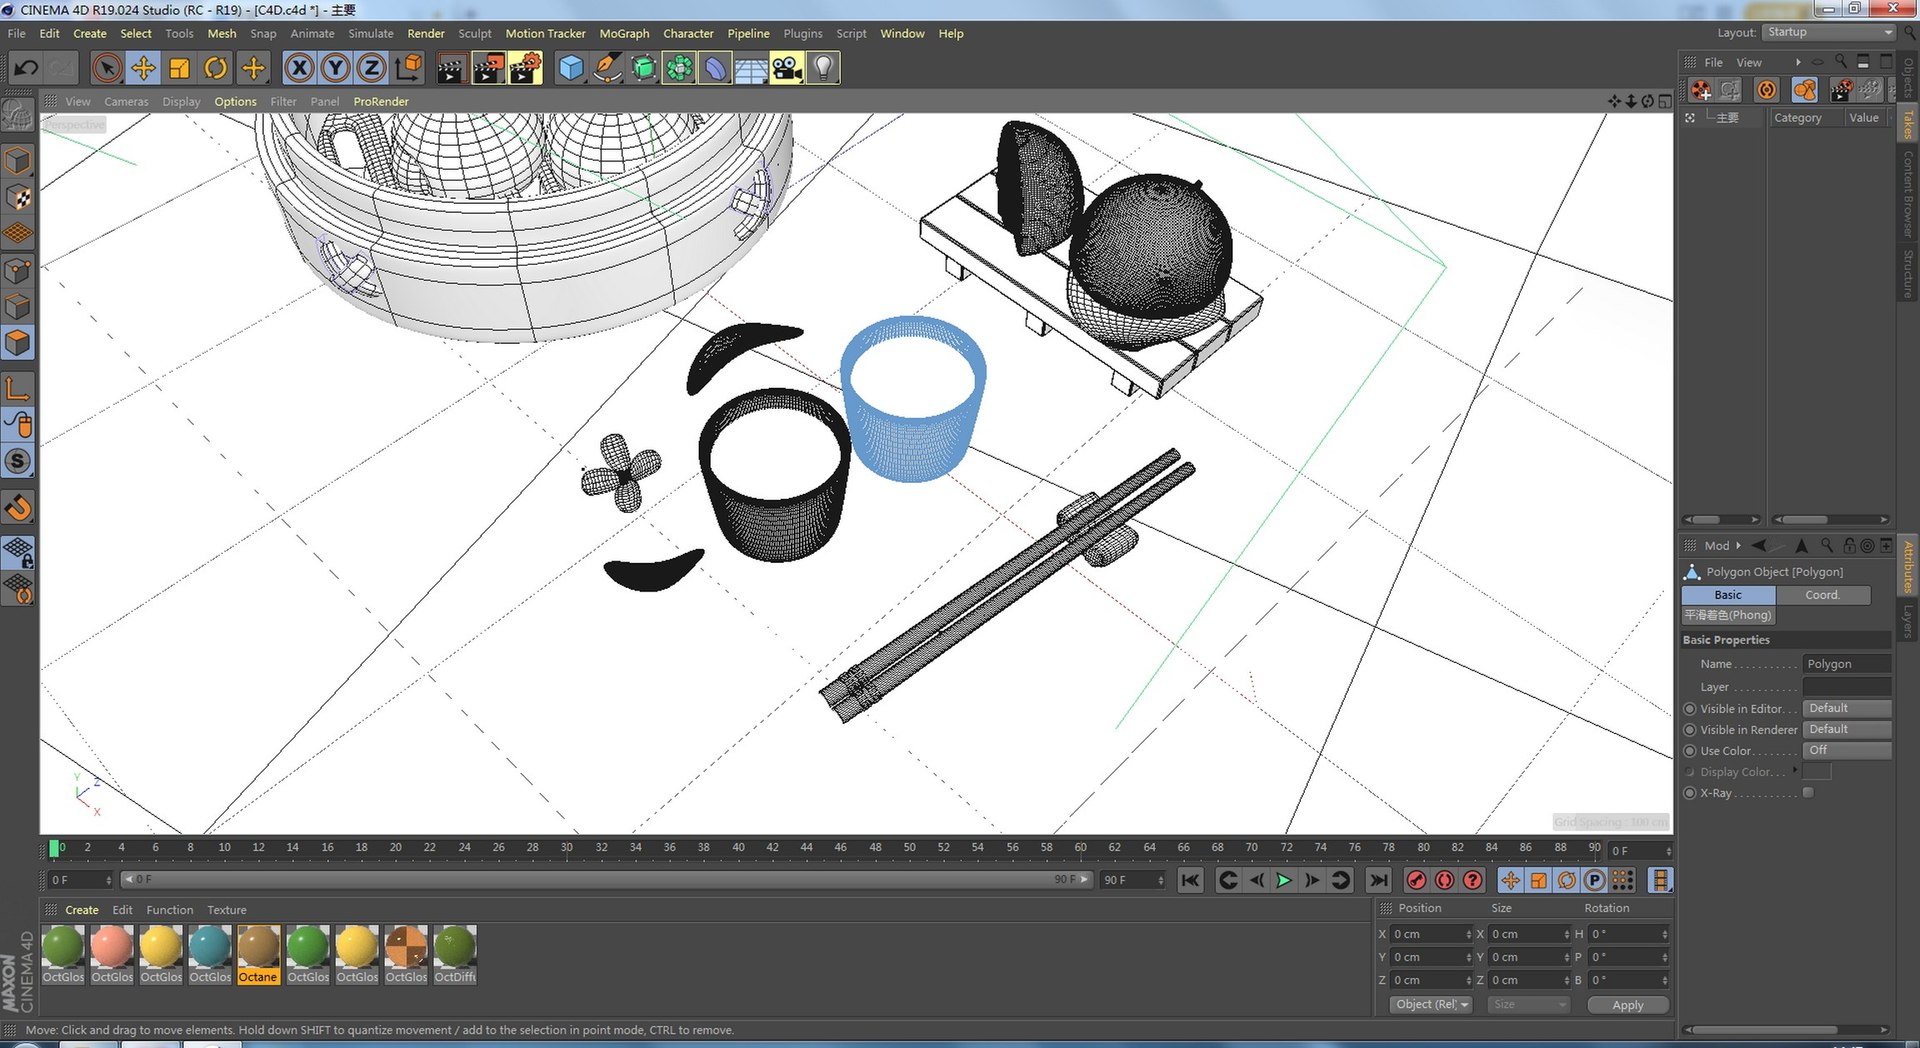This screenshot has height=1048, width=1920.
Task: Toggle the X-Ray checkbox
Action: 1808,792
